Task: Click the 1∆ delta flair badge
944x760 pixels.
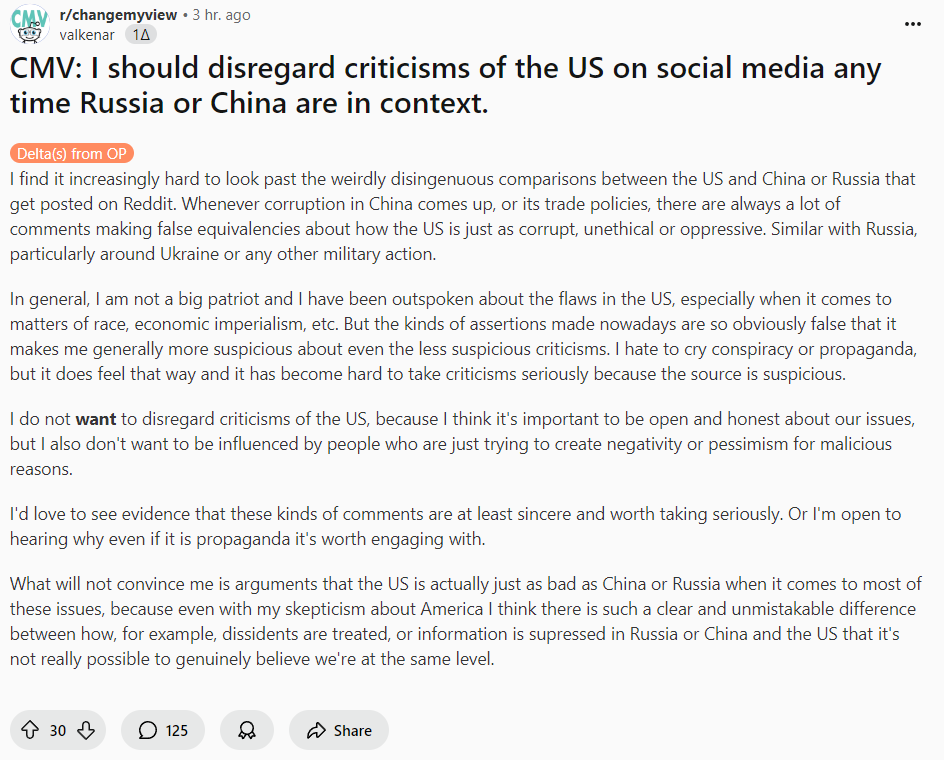Action: (141, 35)
